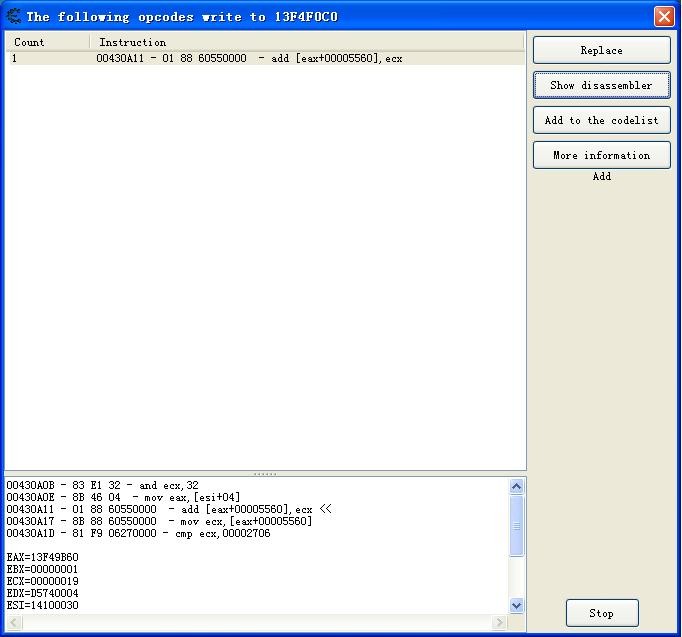Image resolution: width=682 pixels, height=637 pixels.
Task: Click the ESI=14100030 register value
Action: tap(43, 605)
